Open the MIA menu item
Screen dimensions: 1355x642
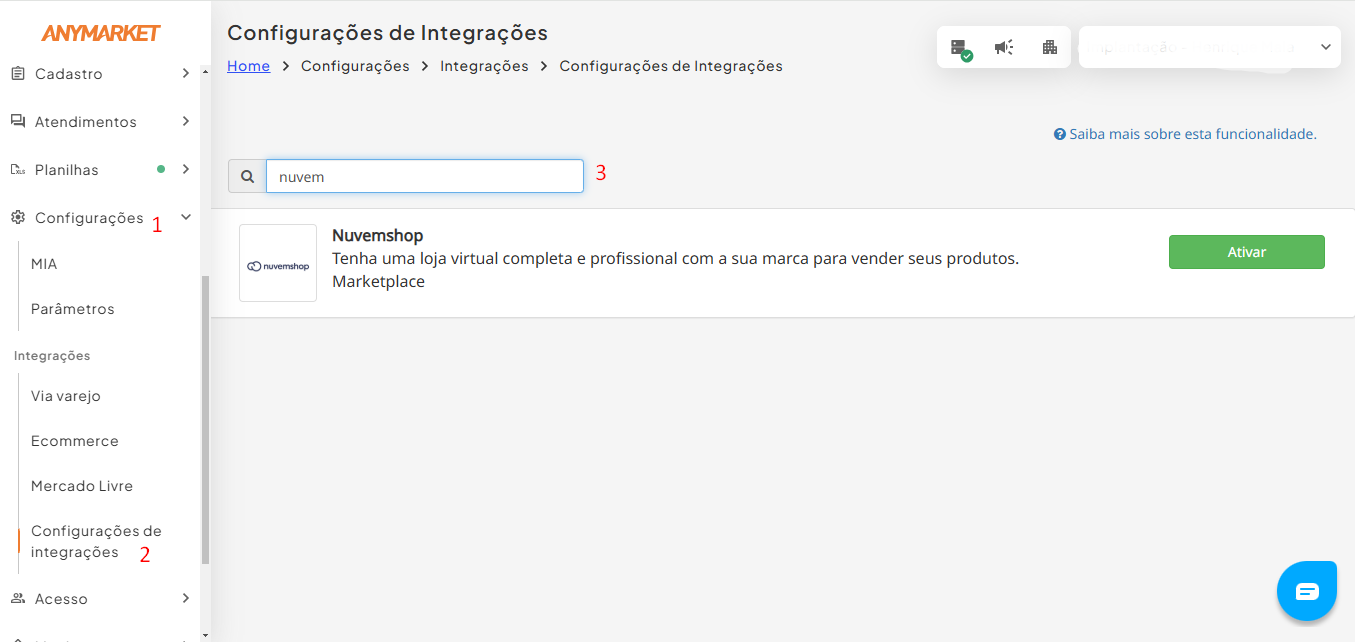(44, 264)
